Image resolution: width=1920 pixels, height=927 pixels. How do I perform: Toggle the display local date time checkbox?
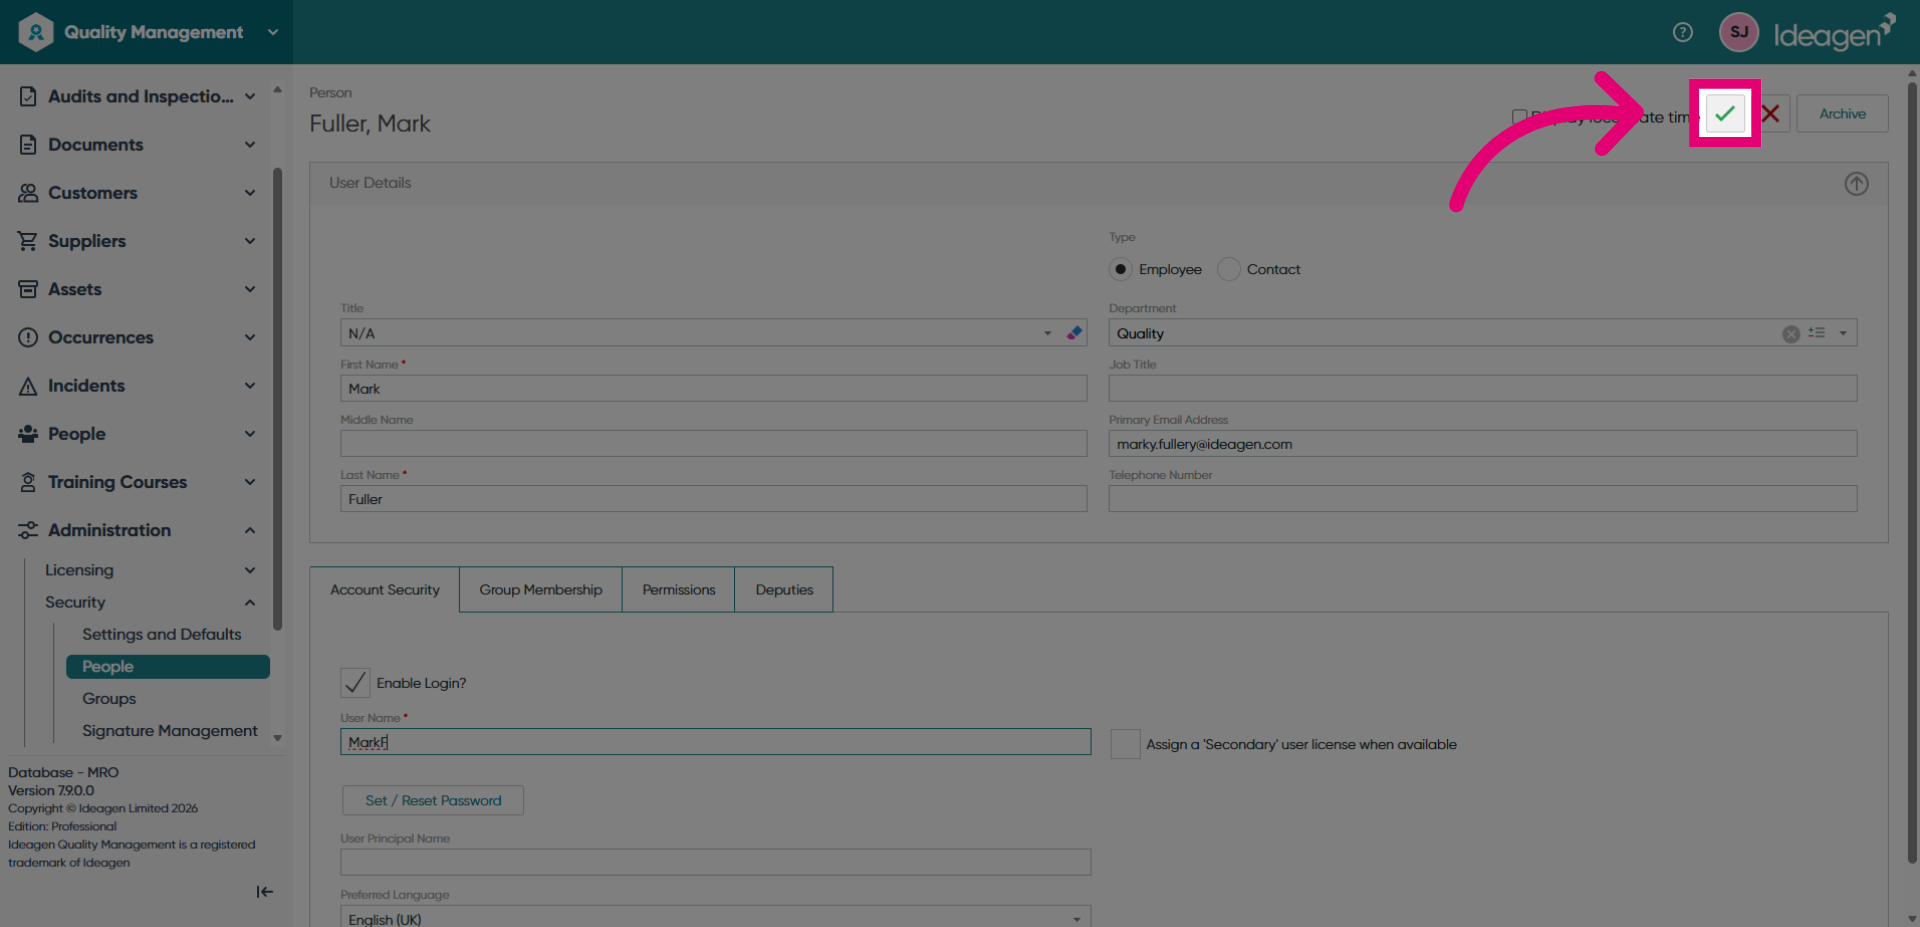pyautogui.click(x=1519, y=116)
